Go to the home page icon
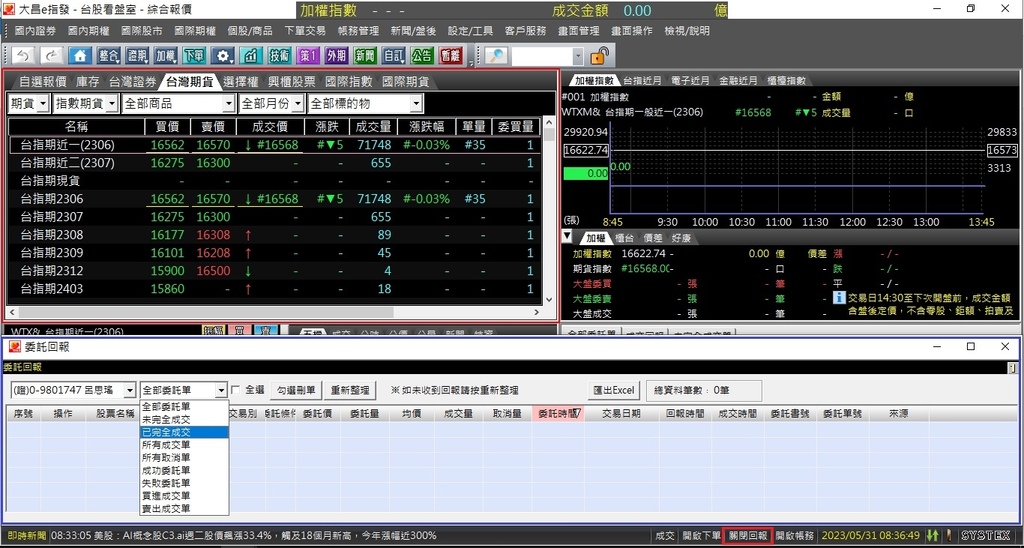Image resolution: width=1024 pixels, height=548 pixels. [x=80, y=56]
